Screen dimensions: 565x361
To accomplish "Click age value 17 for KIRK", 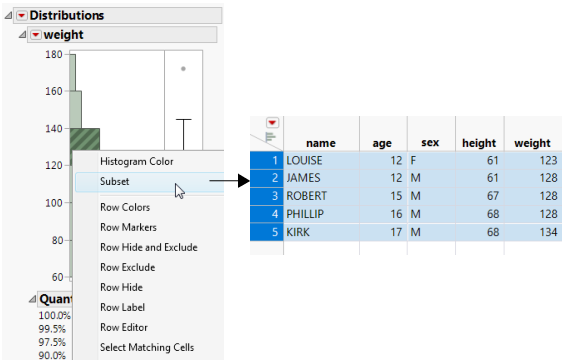I will (383, 232).
